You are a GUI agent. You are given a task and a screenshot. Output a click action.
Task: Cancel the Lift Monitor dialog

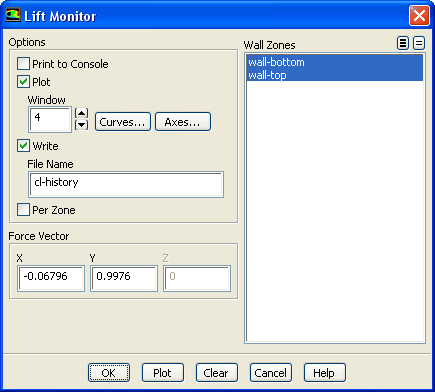[271, 373]
